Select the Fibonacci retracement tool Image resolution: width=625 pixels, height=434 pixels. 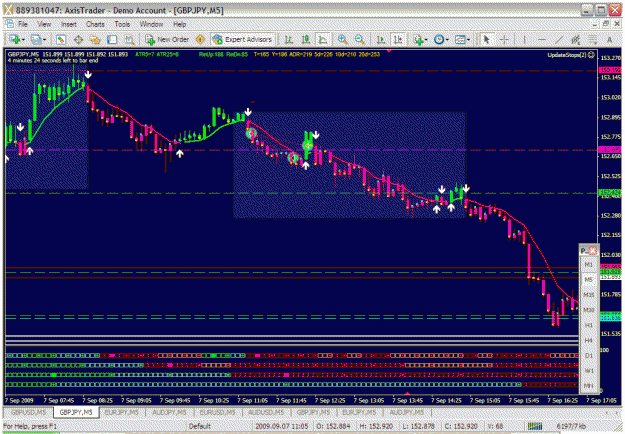[x=593, y=39]
